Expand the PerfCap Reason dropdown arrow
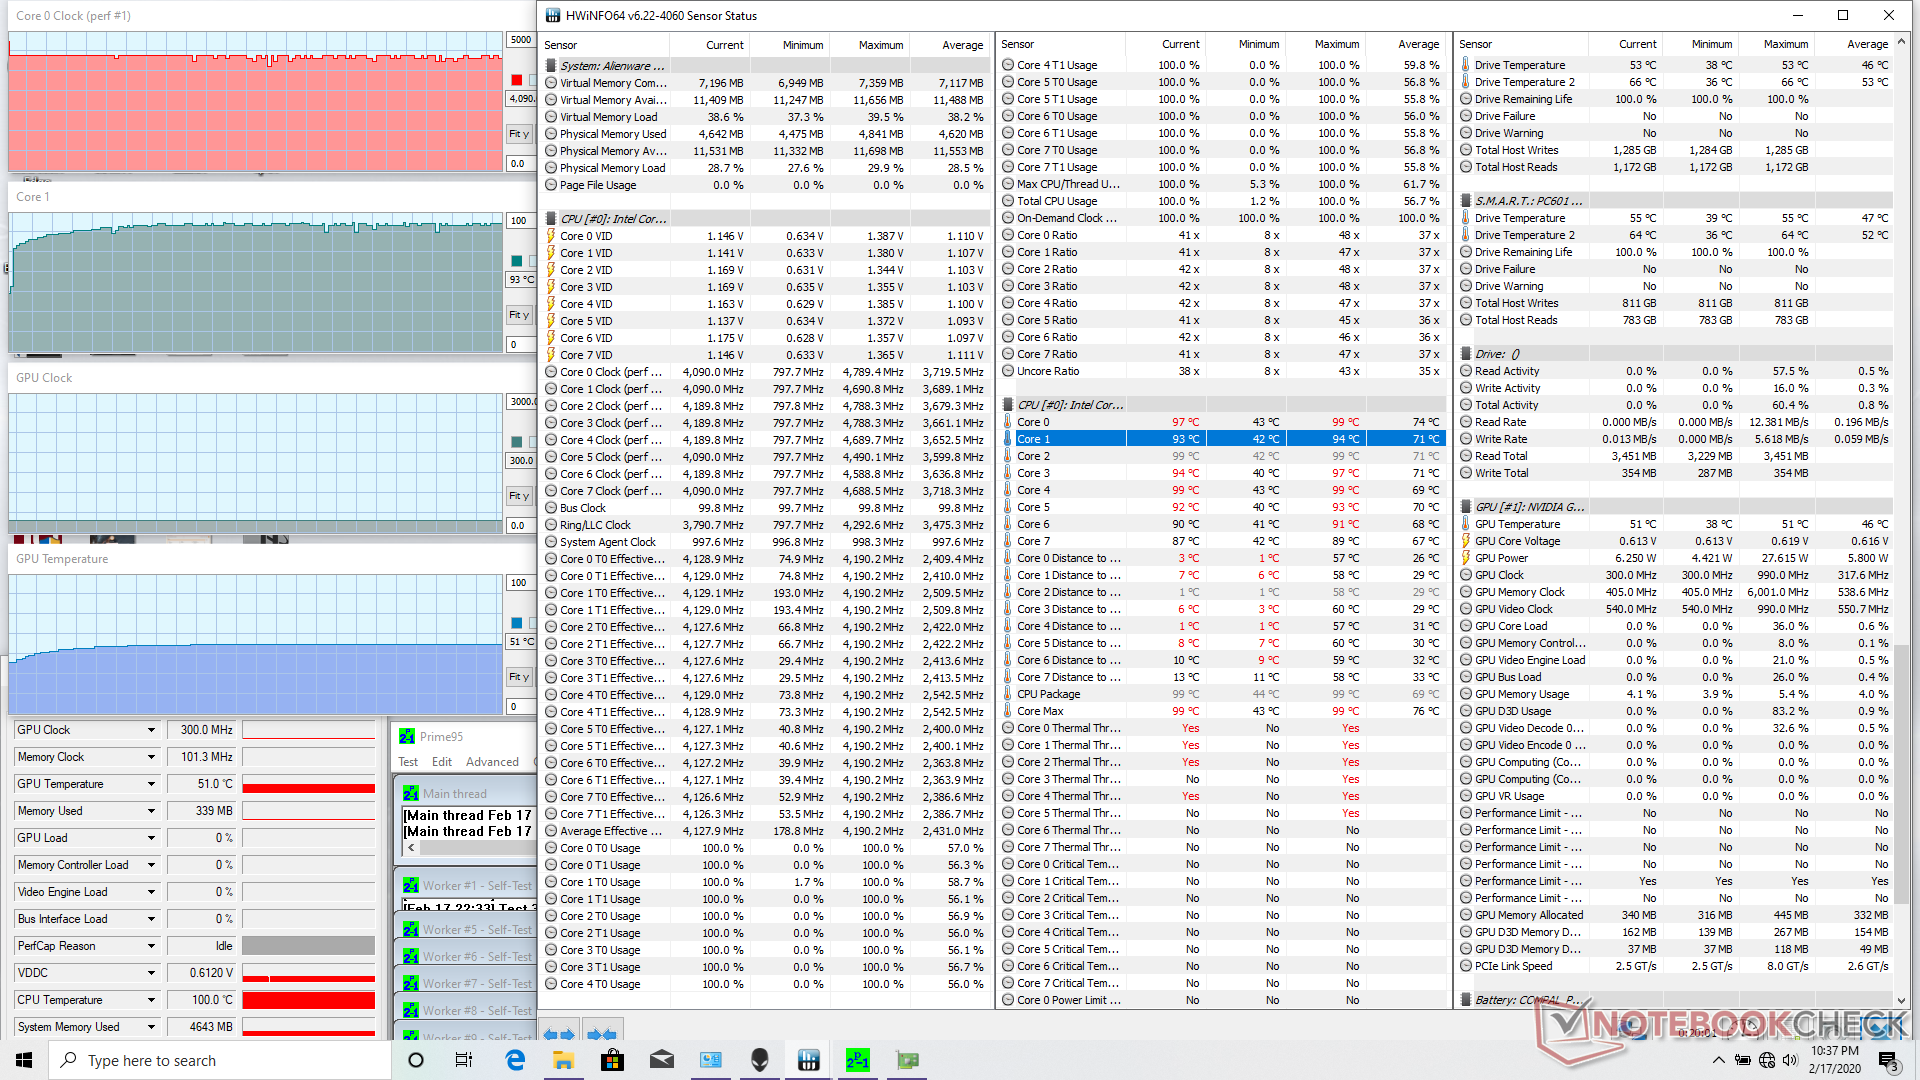Viewport: 1920px width, 1080px height. [x=151, y=946]
